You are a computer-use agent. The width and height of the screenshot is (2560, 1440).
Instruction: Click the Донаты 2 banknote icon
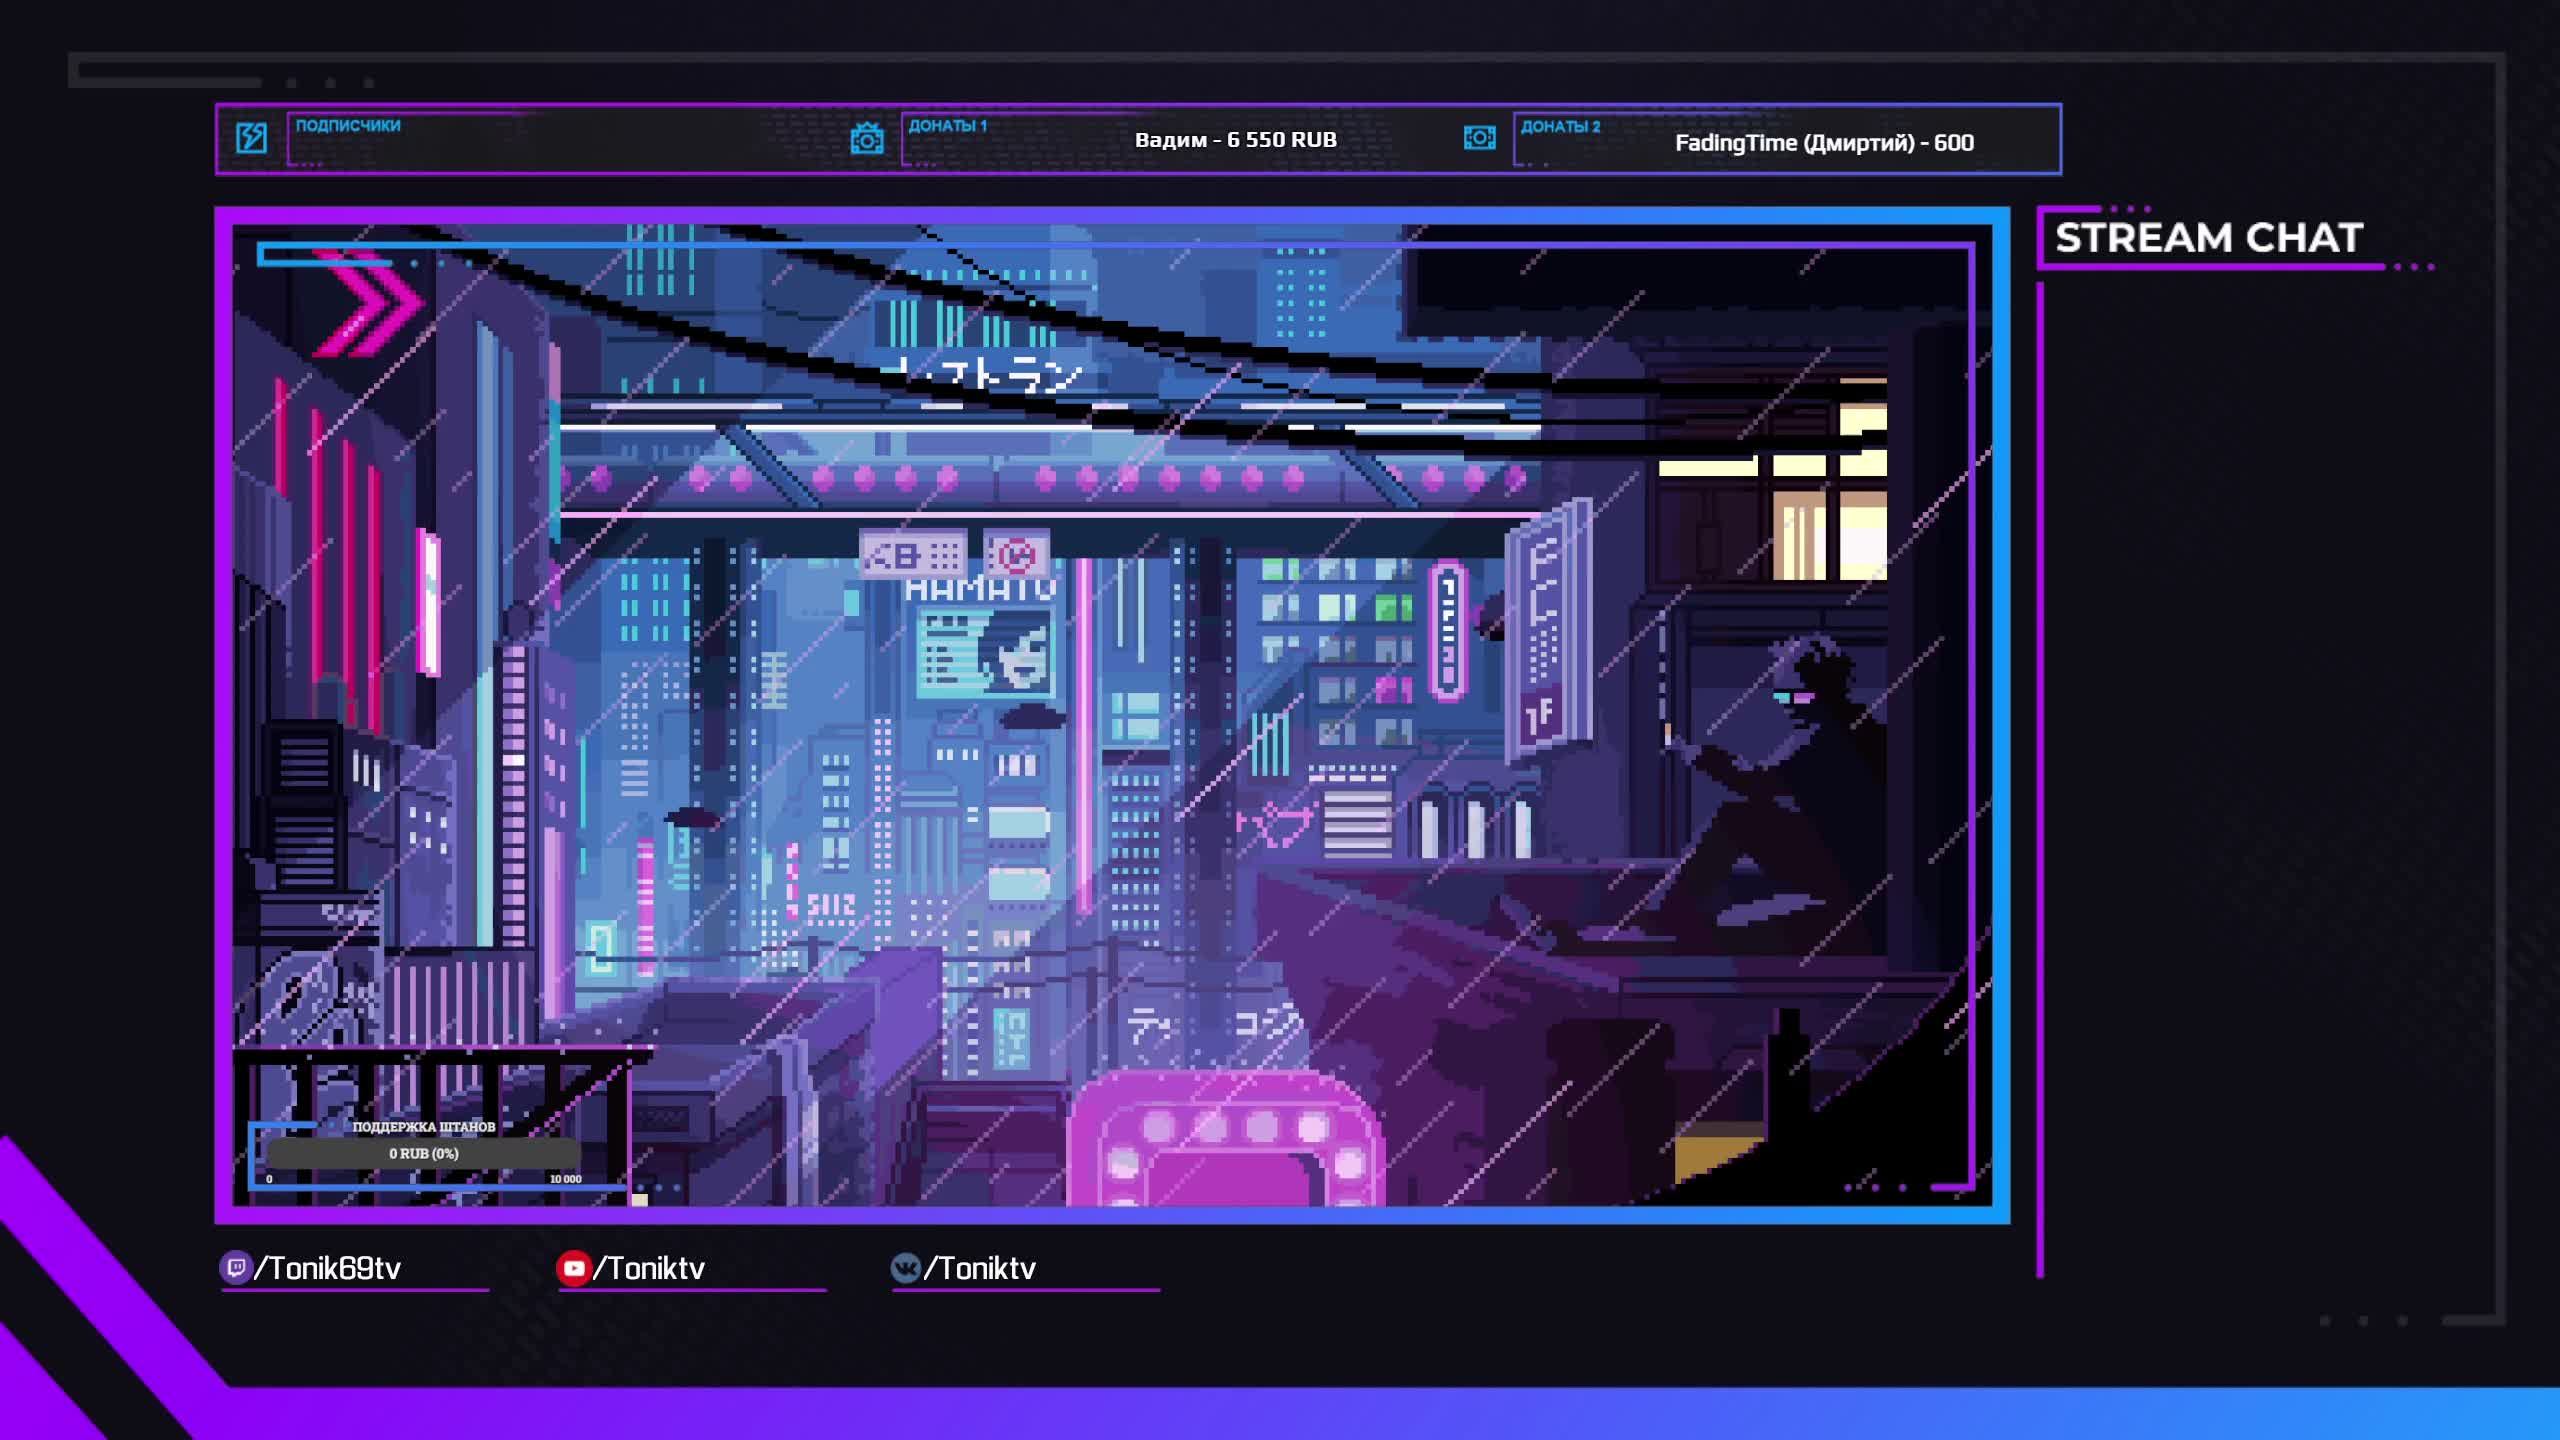click(x=1479, y=138)
